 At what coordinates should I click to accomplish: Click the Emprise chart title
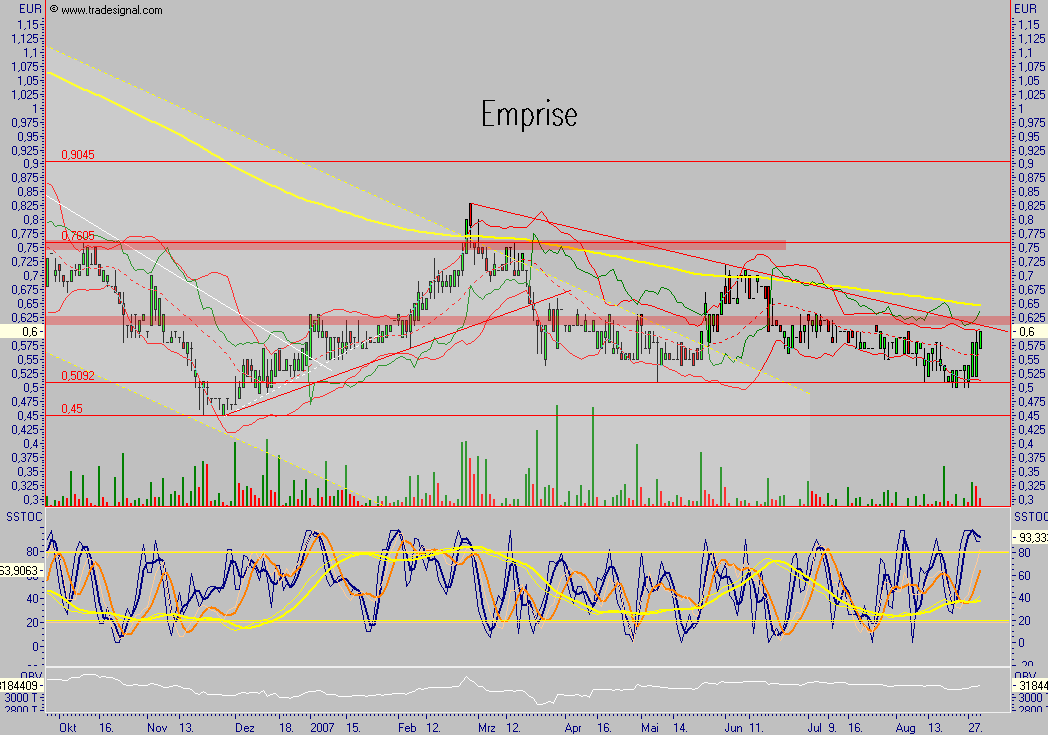tap(529, 114)
